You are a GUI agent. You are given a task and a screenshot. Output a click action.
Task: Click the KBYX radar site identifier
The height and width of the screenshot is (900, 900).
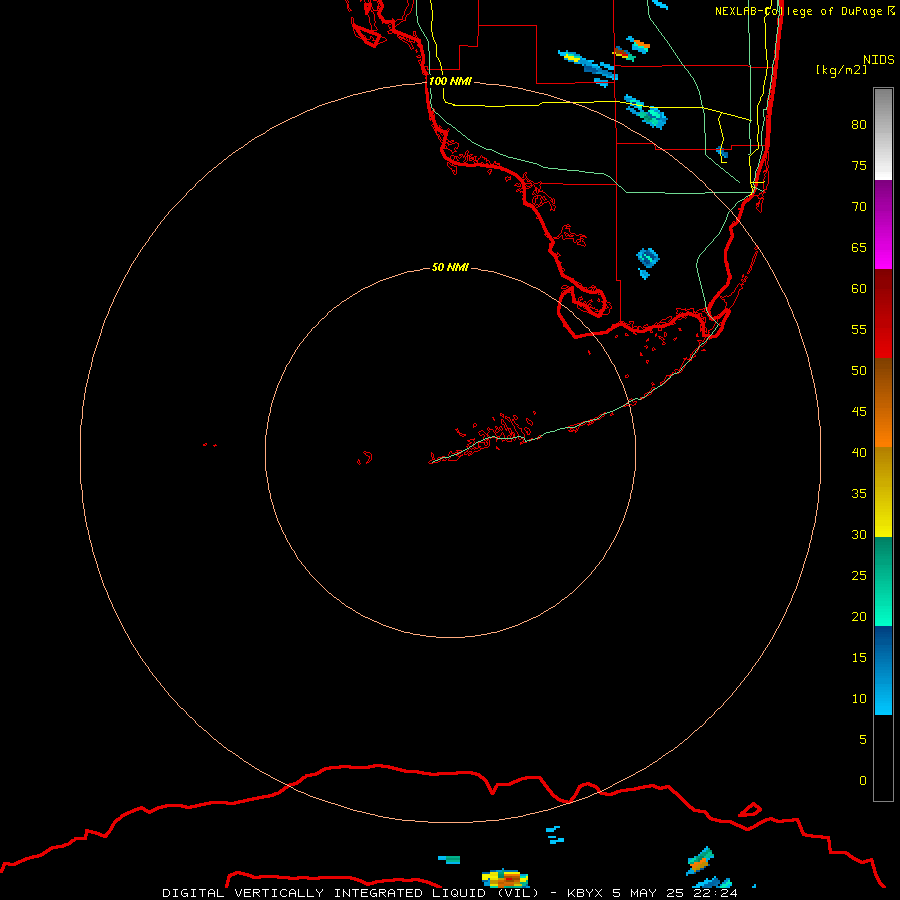585,893
